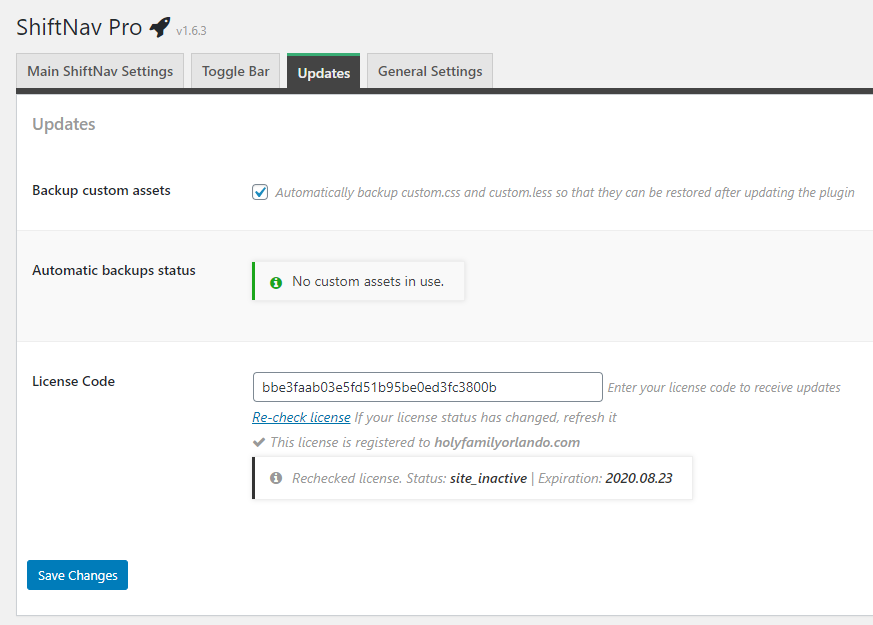Click the automatic backup description text
Screen dimensions: 873x625
564,192
